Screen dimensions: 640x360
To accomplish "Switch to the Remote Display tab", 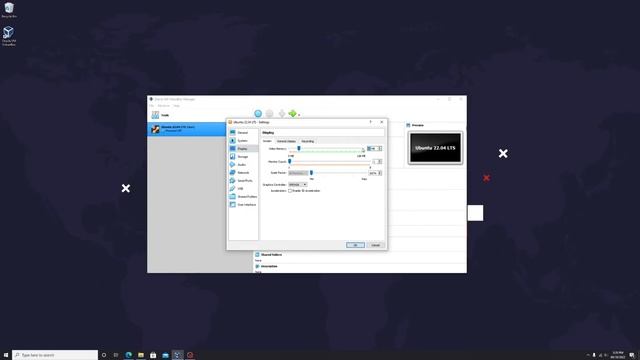I will pyautogui.click(x=286, y=141).
